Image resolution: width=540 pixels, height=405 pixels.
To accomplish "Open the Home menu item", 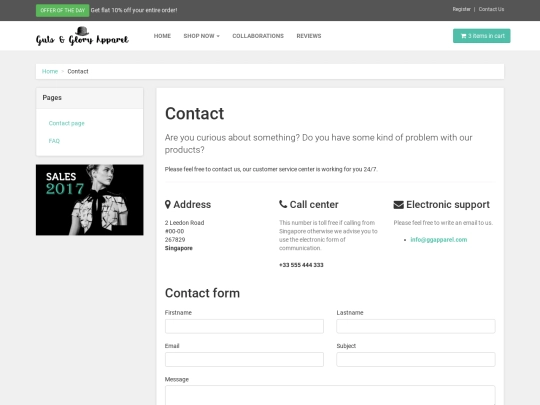I will pos(162,36).
